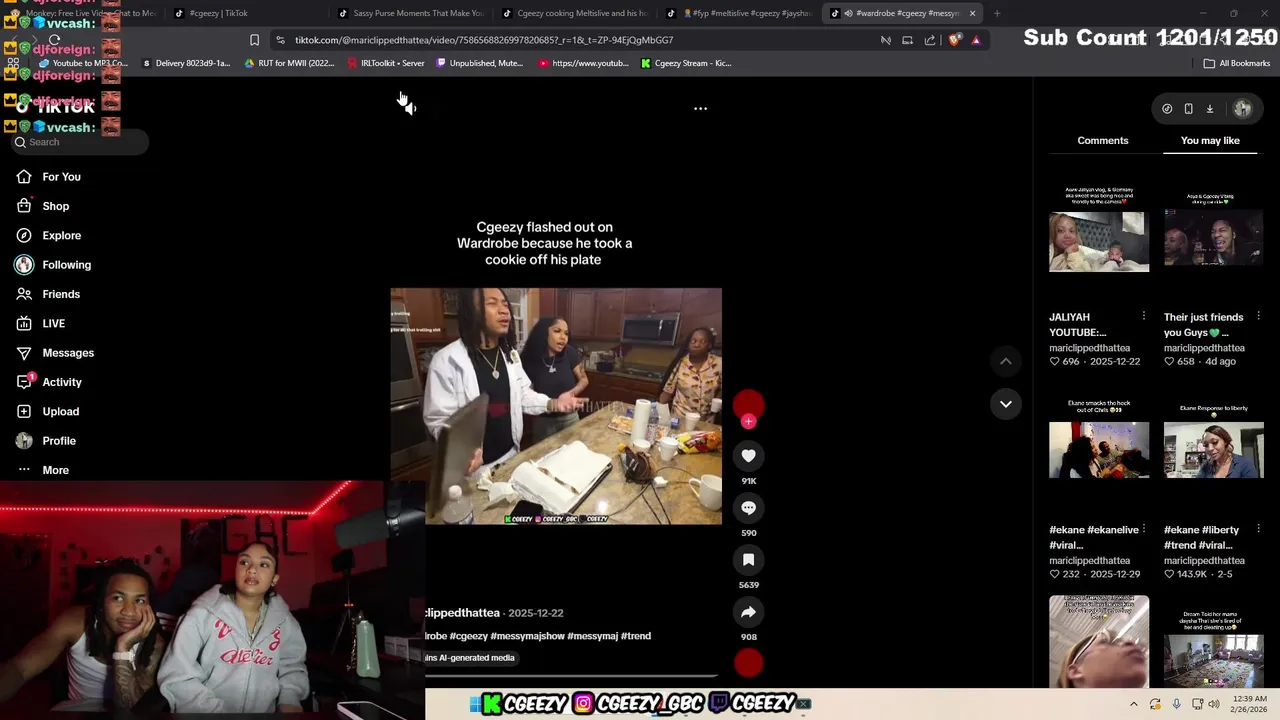This screenshot has height=720, width=1280.
Task: Open comments via the speech bubble icon
Action: pyautogui.click(x=748, y=508)
